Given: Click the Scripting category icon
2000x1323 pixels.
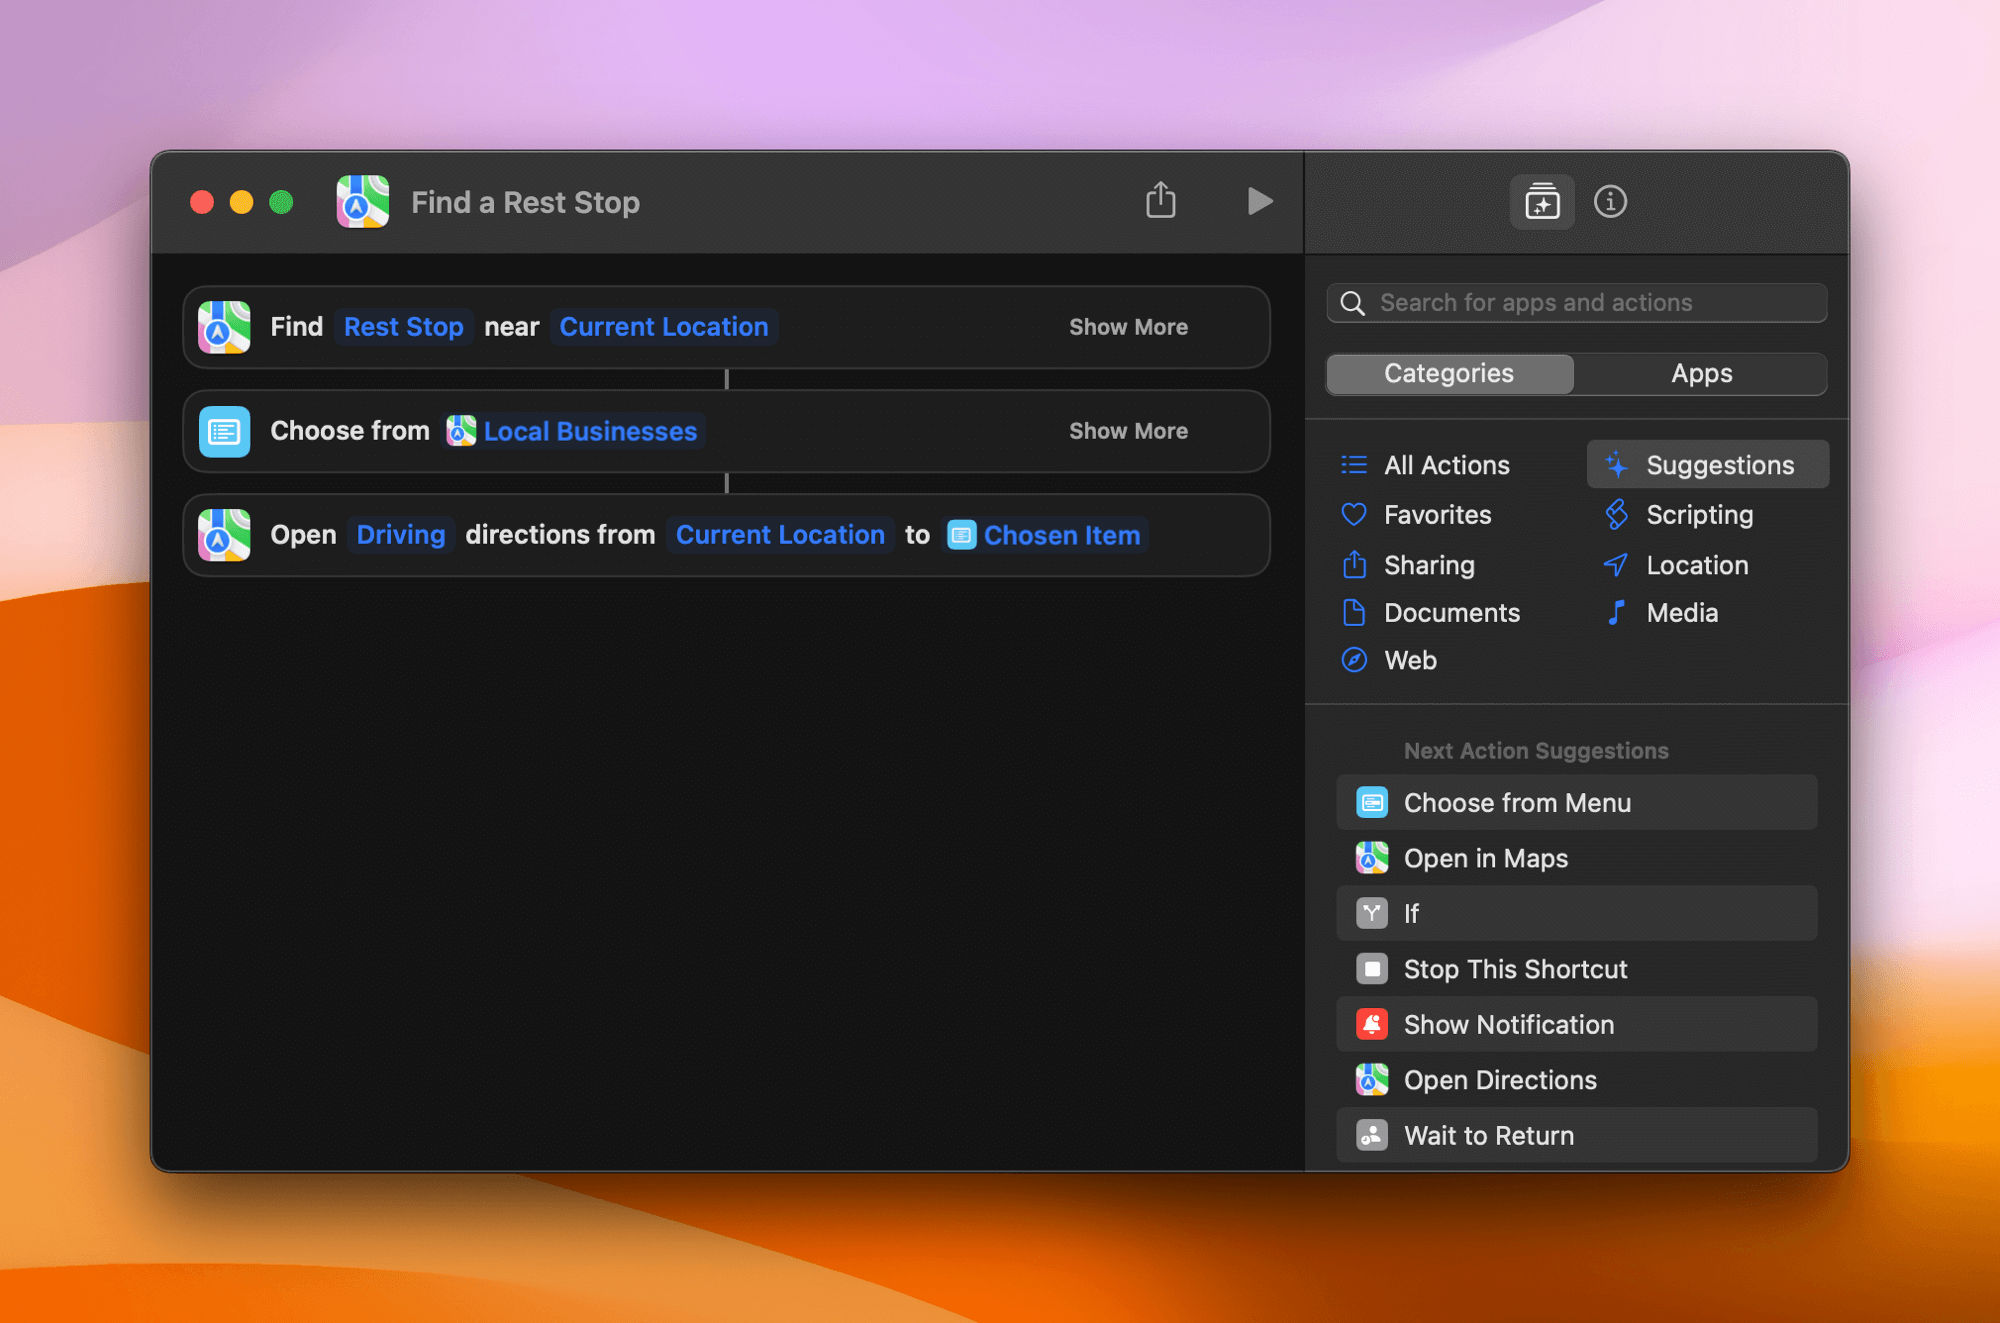Looking at the screenshot, I should 1616,515.
